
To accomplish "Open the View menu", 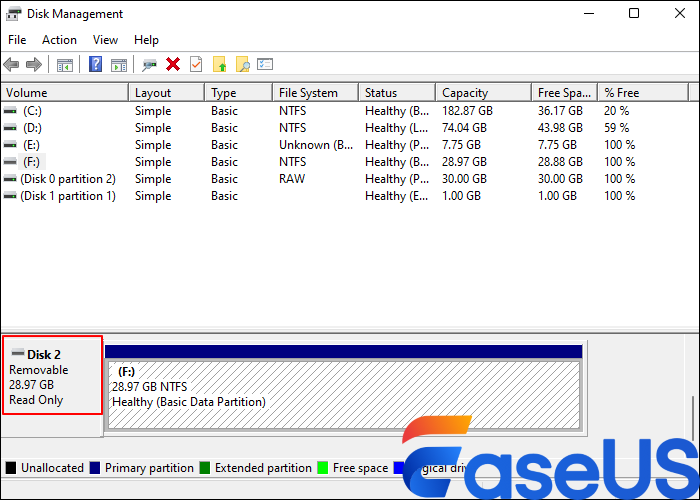I will [105, 40].
